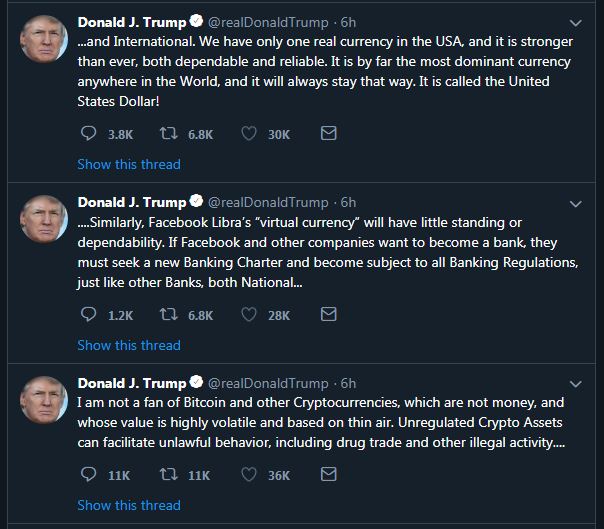Show this thread under the Libra tweet

click(129, 345)
